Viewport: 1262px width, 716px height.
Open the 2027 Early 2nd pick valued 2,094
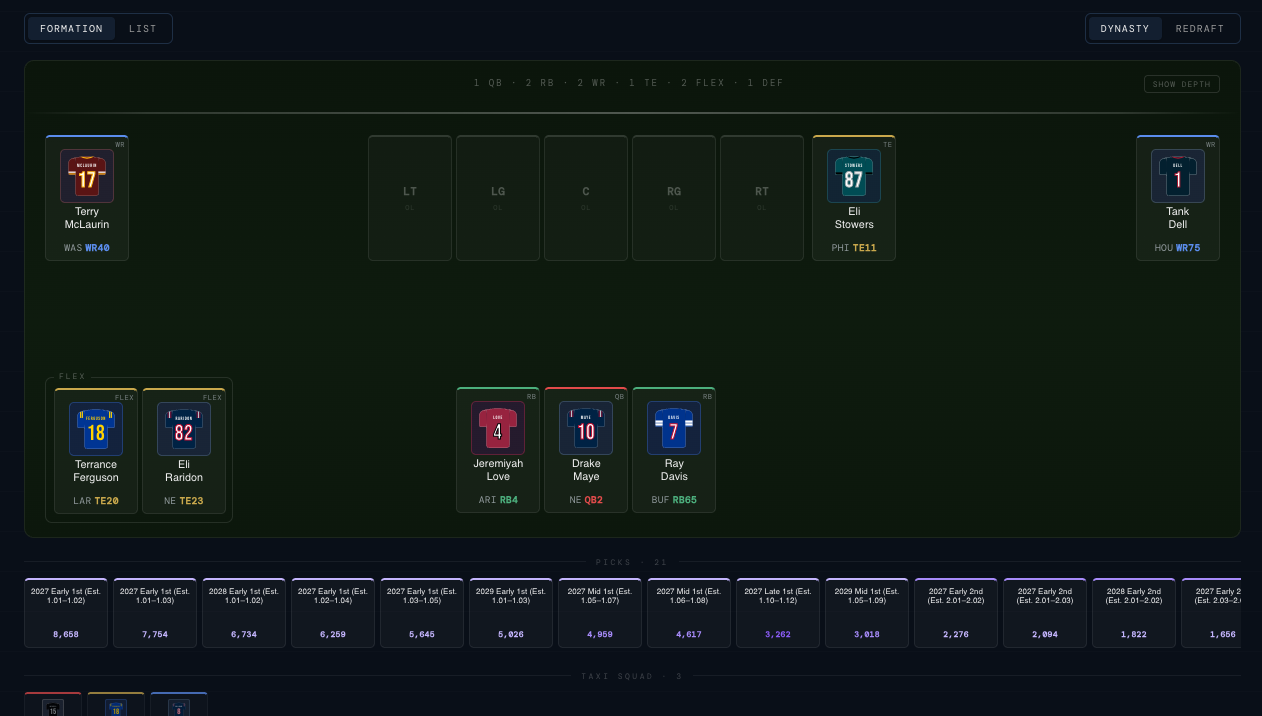1045,613
